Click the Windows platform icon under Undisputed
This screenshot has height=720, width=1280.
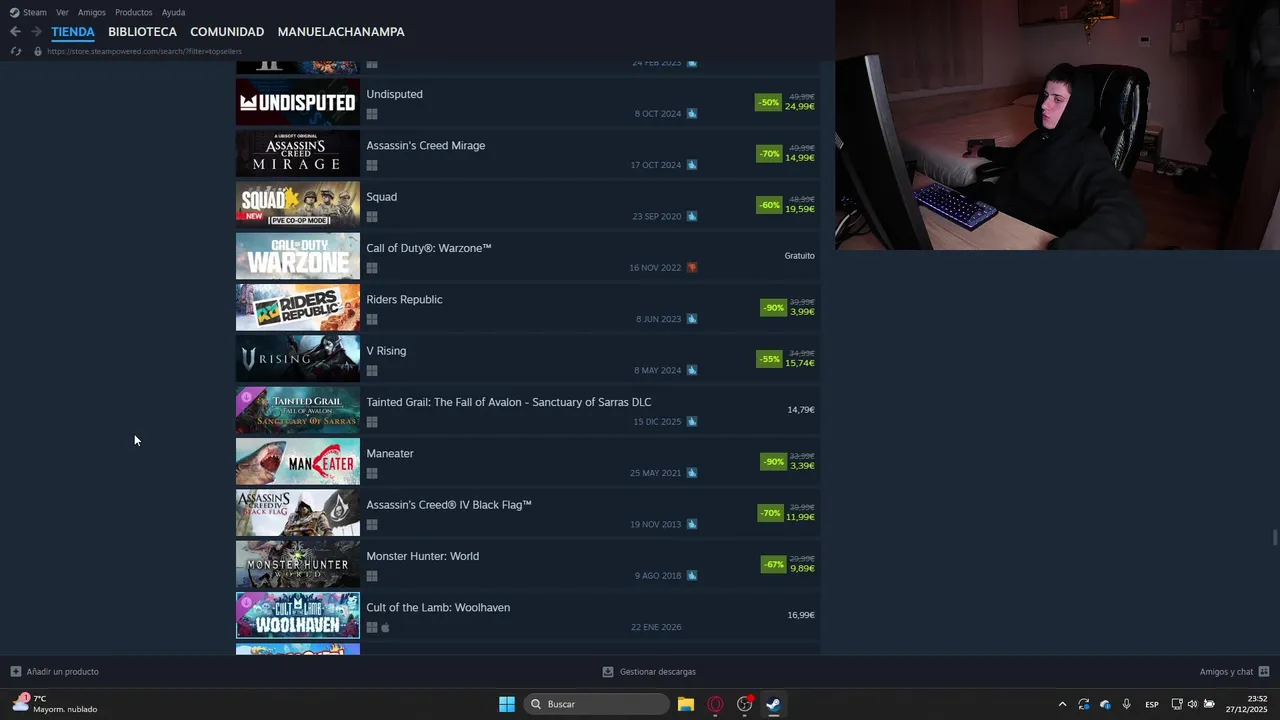(x=372, y=114)
